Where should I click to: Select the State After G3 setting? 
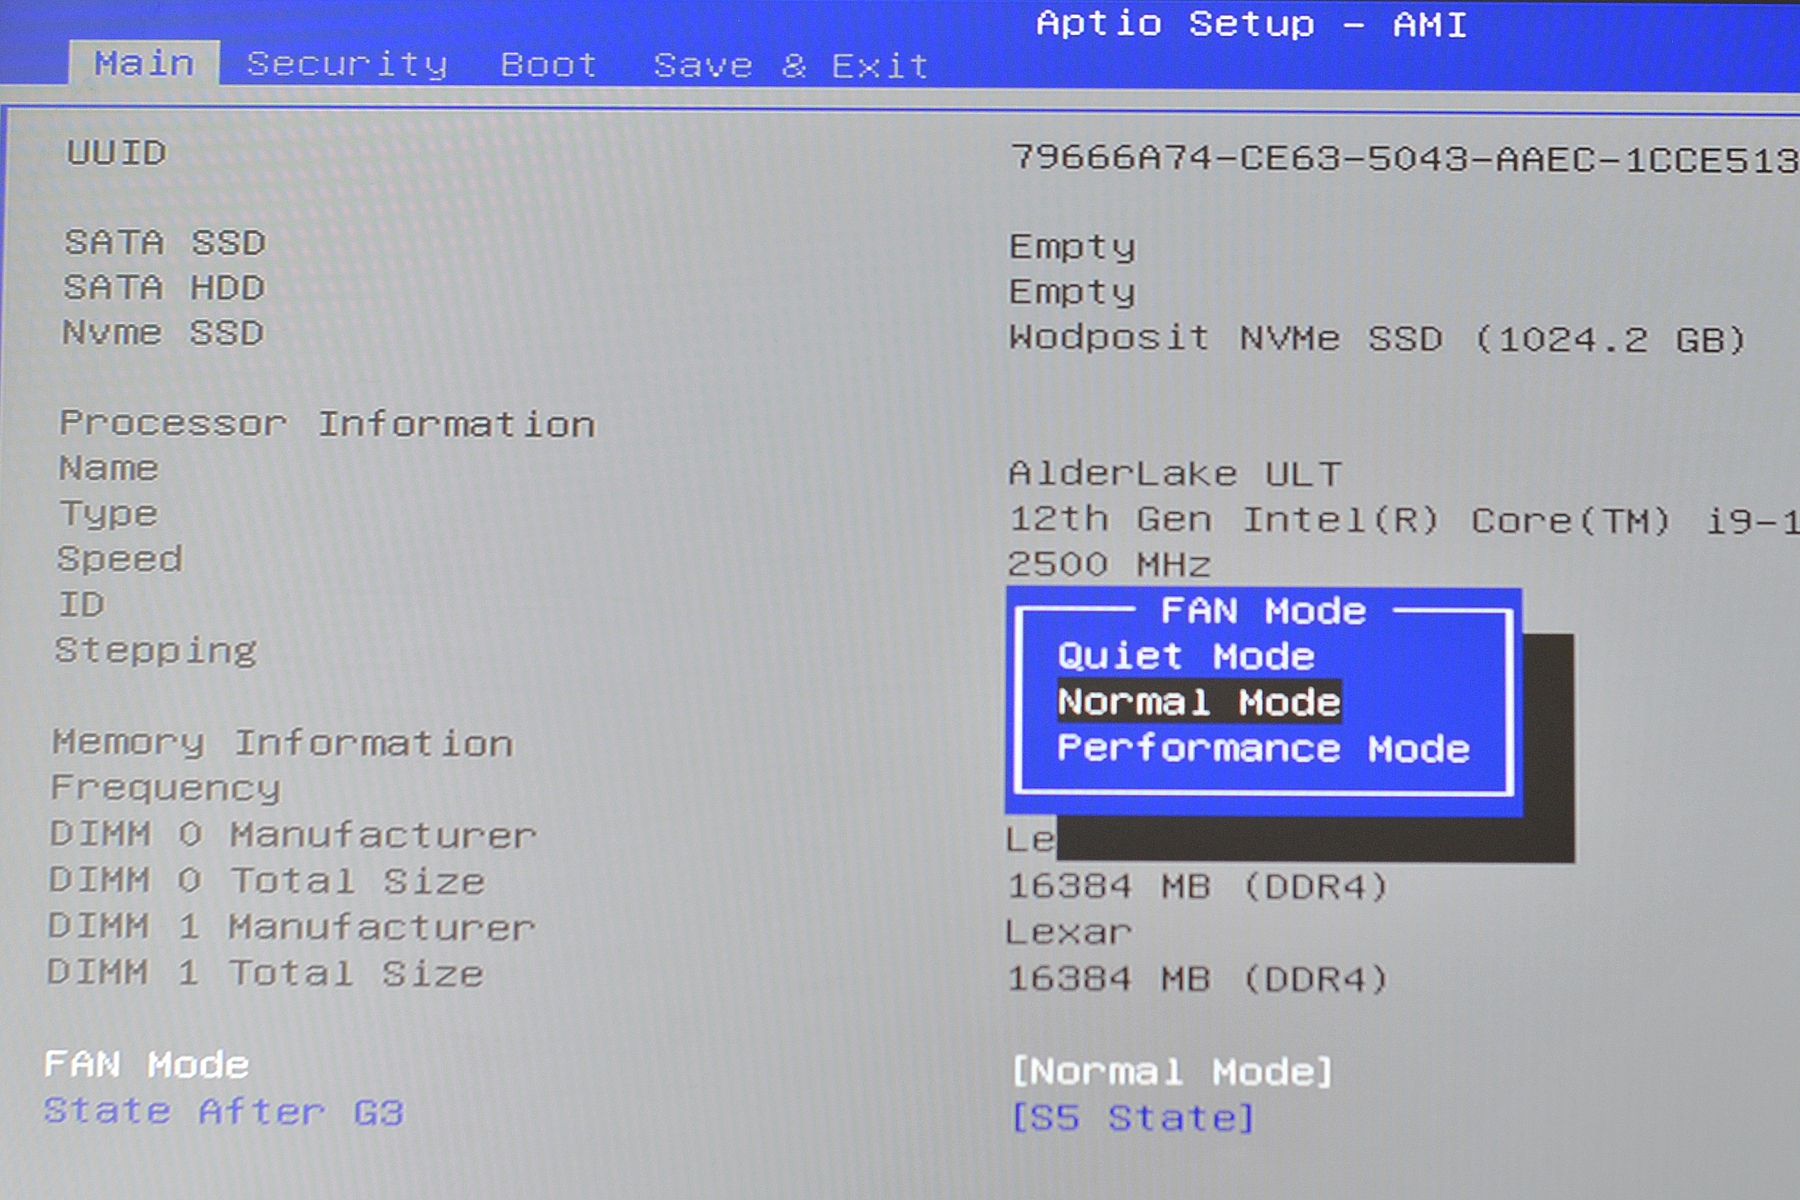(223, 1111)
